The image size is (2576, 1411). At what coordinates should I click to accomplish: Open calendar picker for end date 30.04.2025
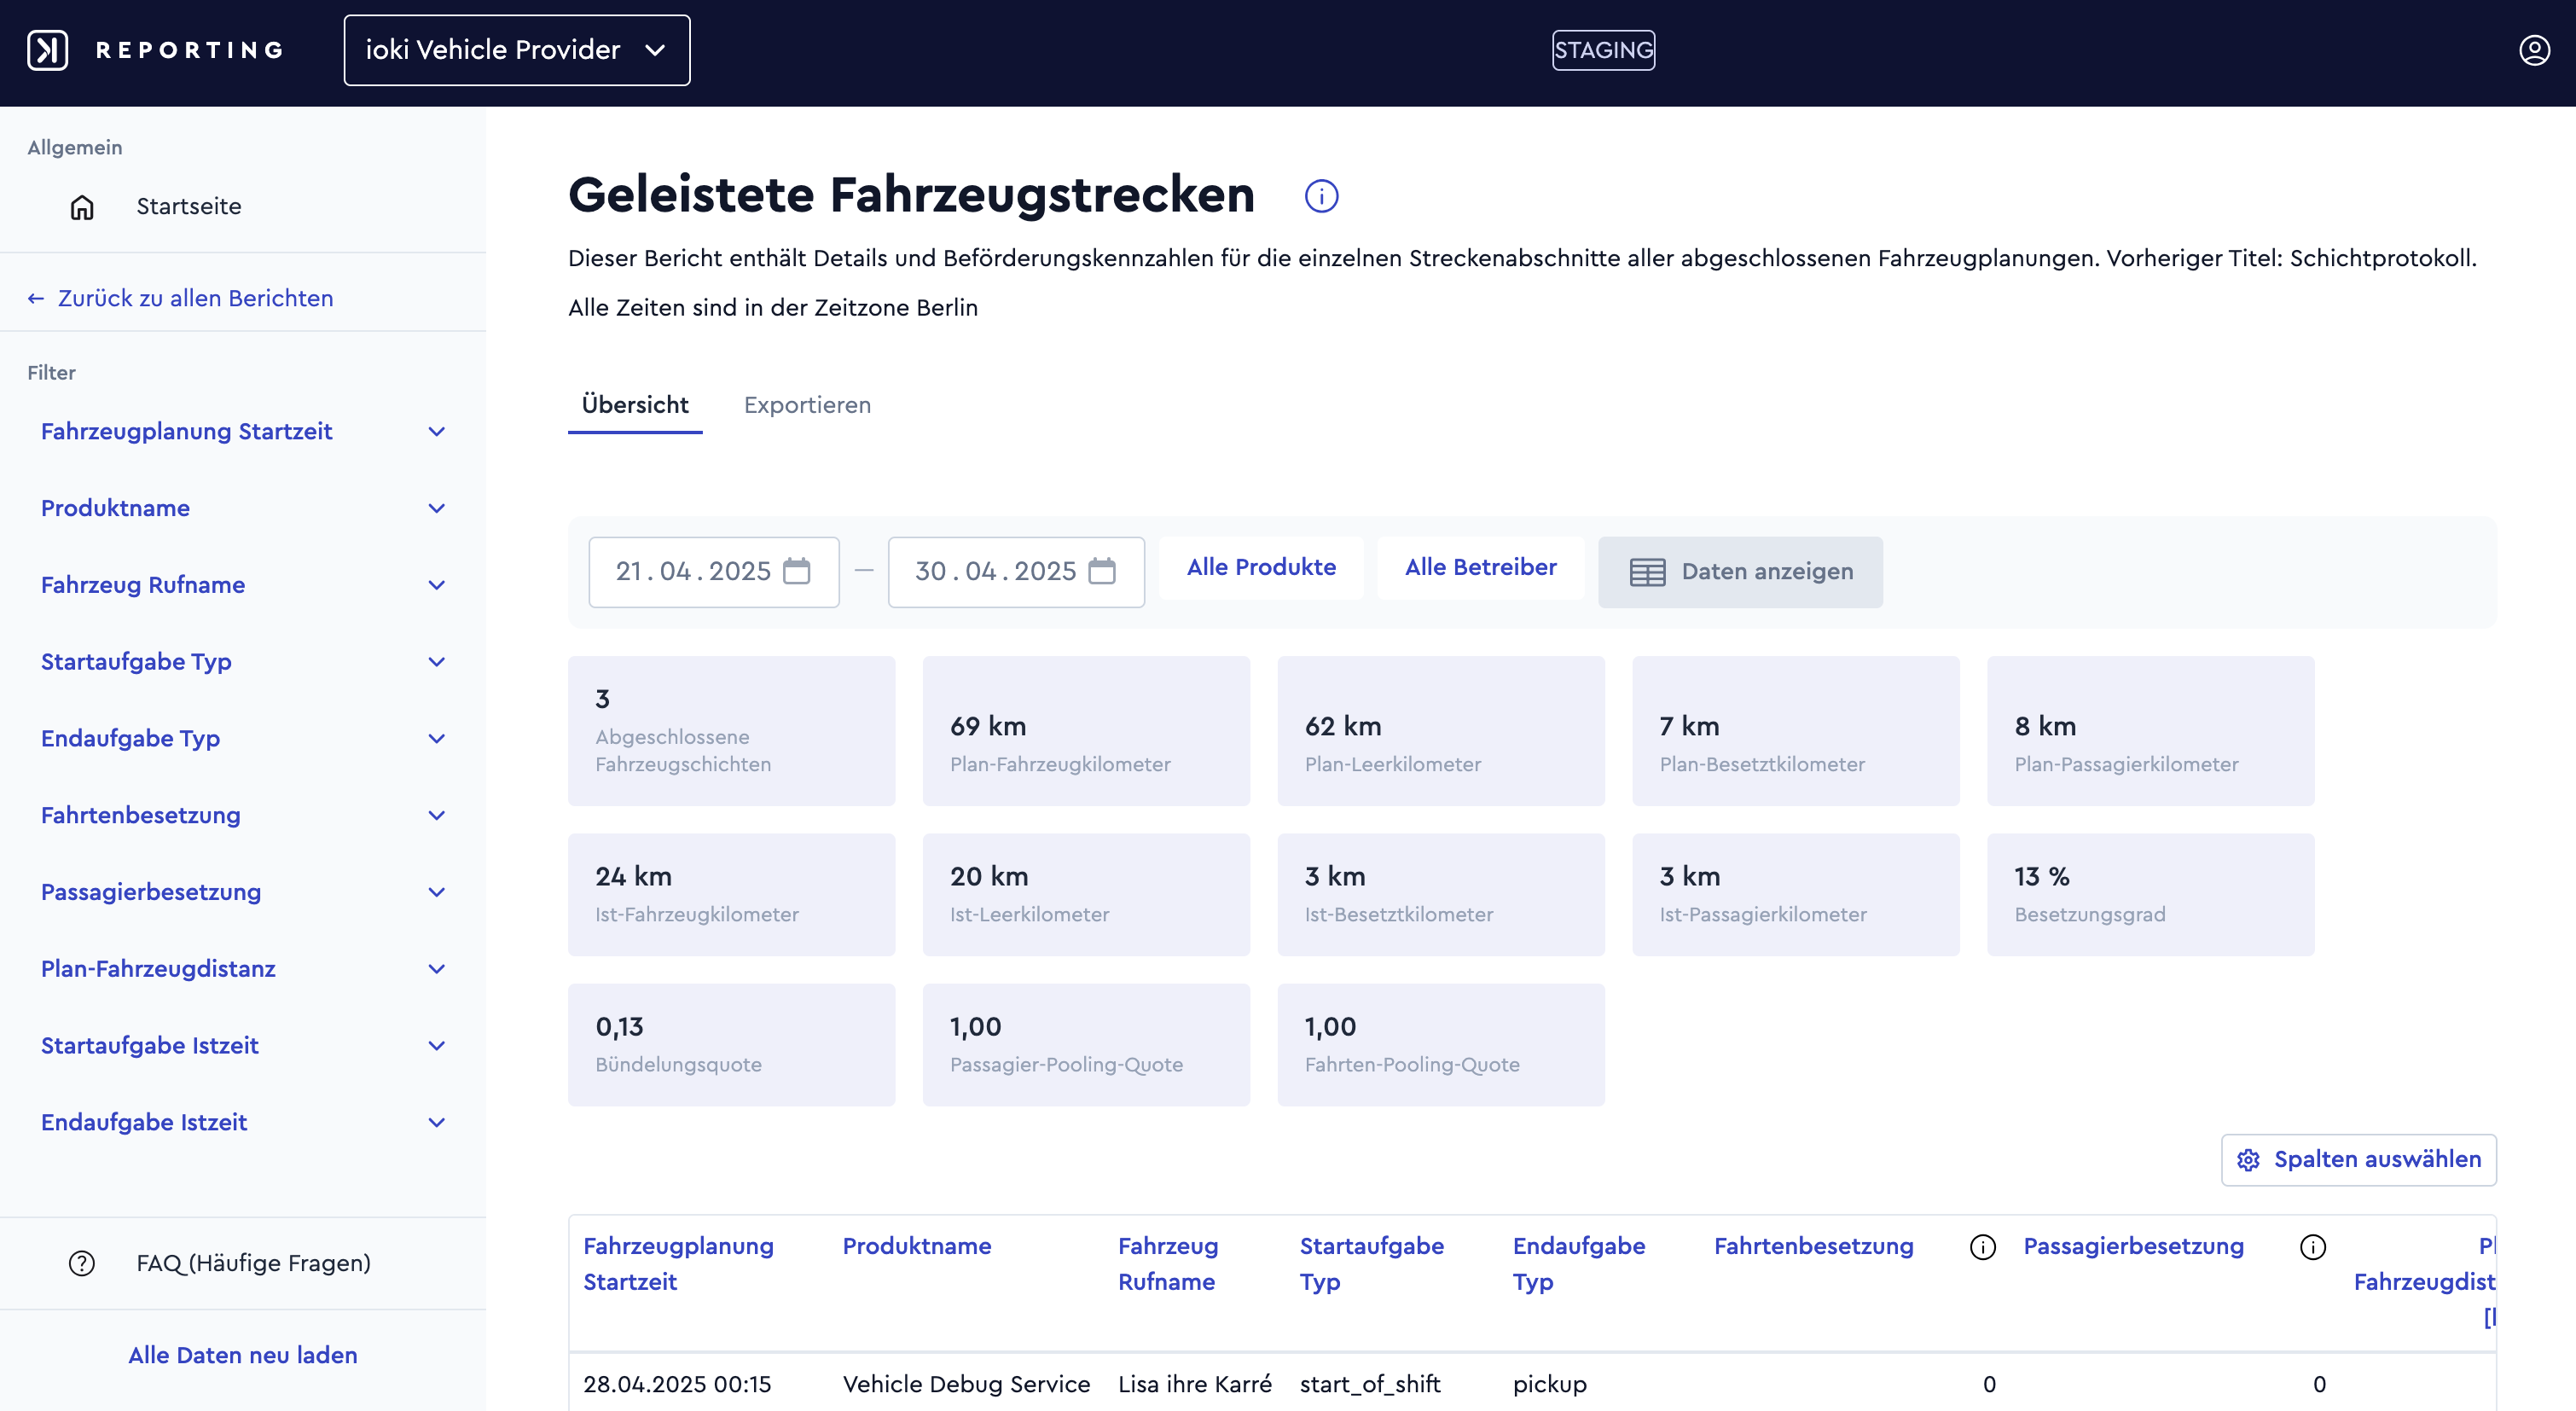(1101, 571)
